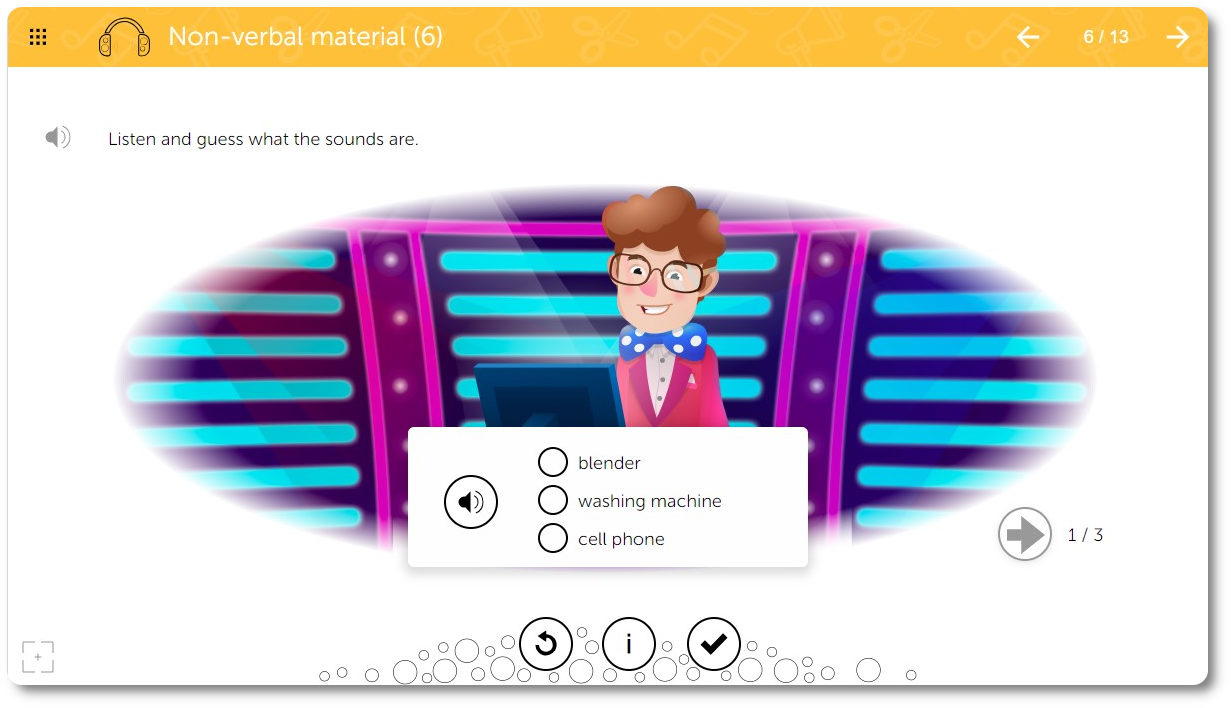The height and width of the screenshot is (708, 1231).
Task: Select the cell phone option
Action: [x=553, y=538]
